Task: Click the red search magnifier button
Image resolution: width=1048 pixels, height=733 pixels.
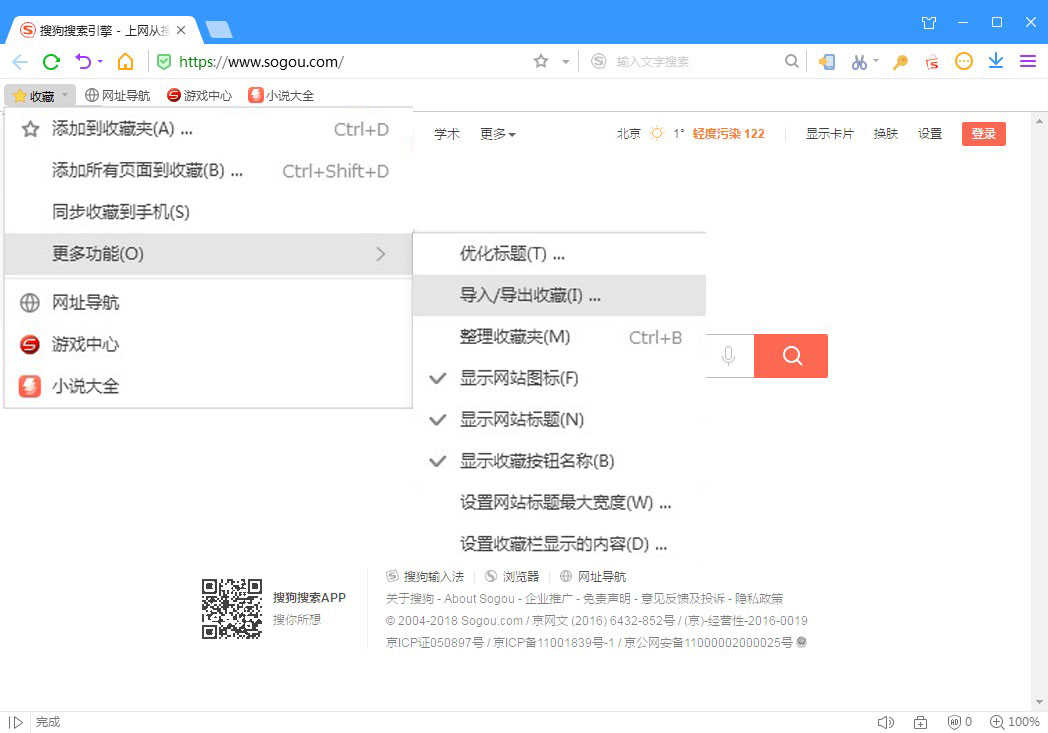Action: (791, 355)
